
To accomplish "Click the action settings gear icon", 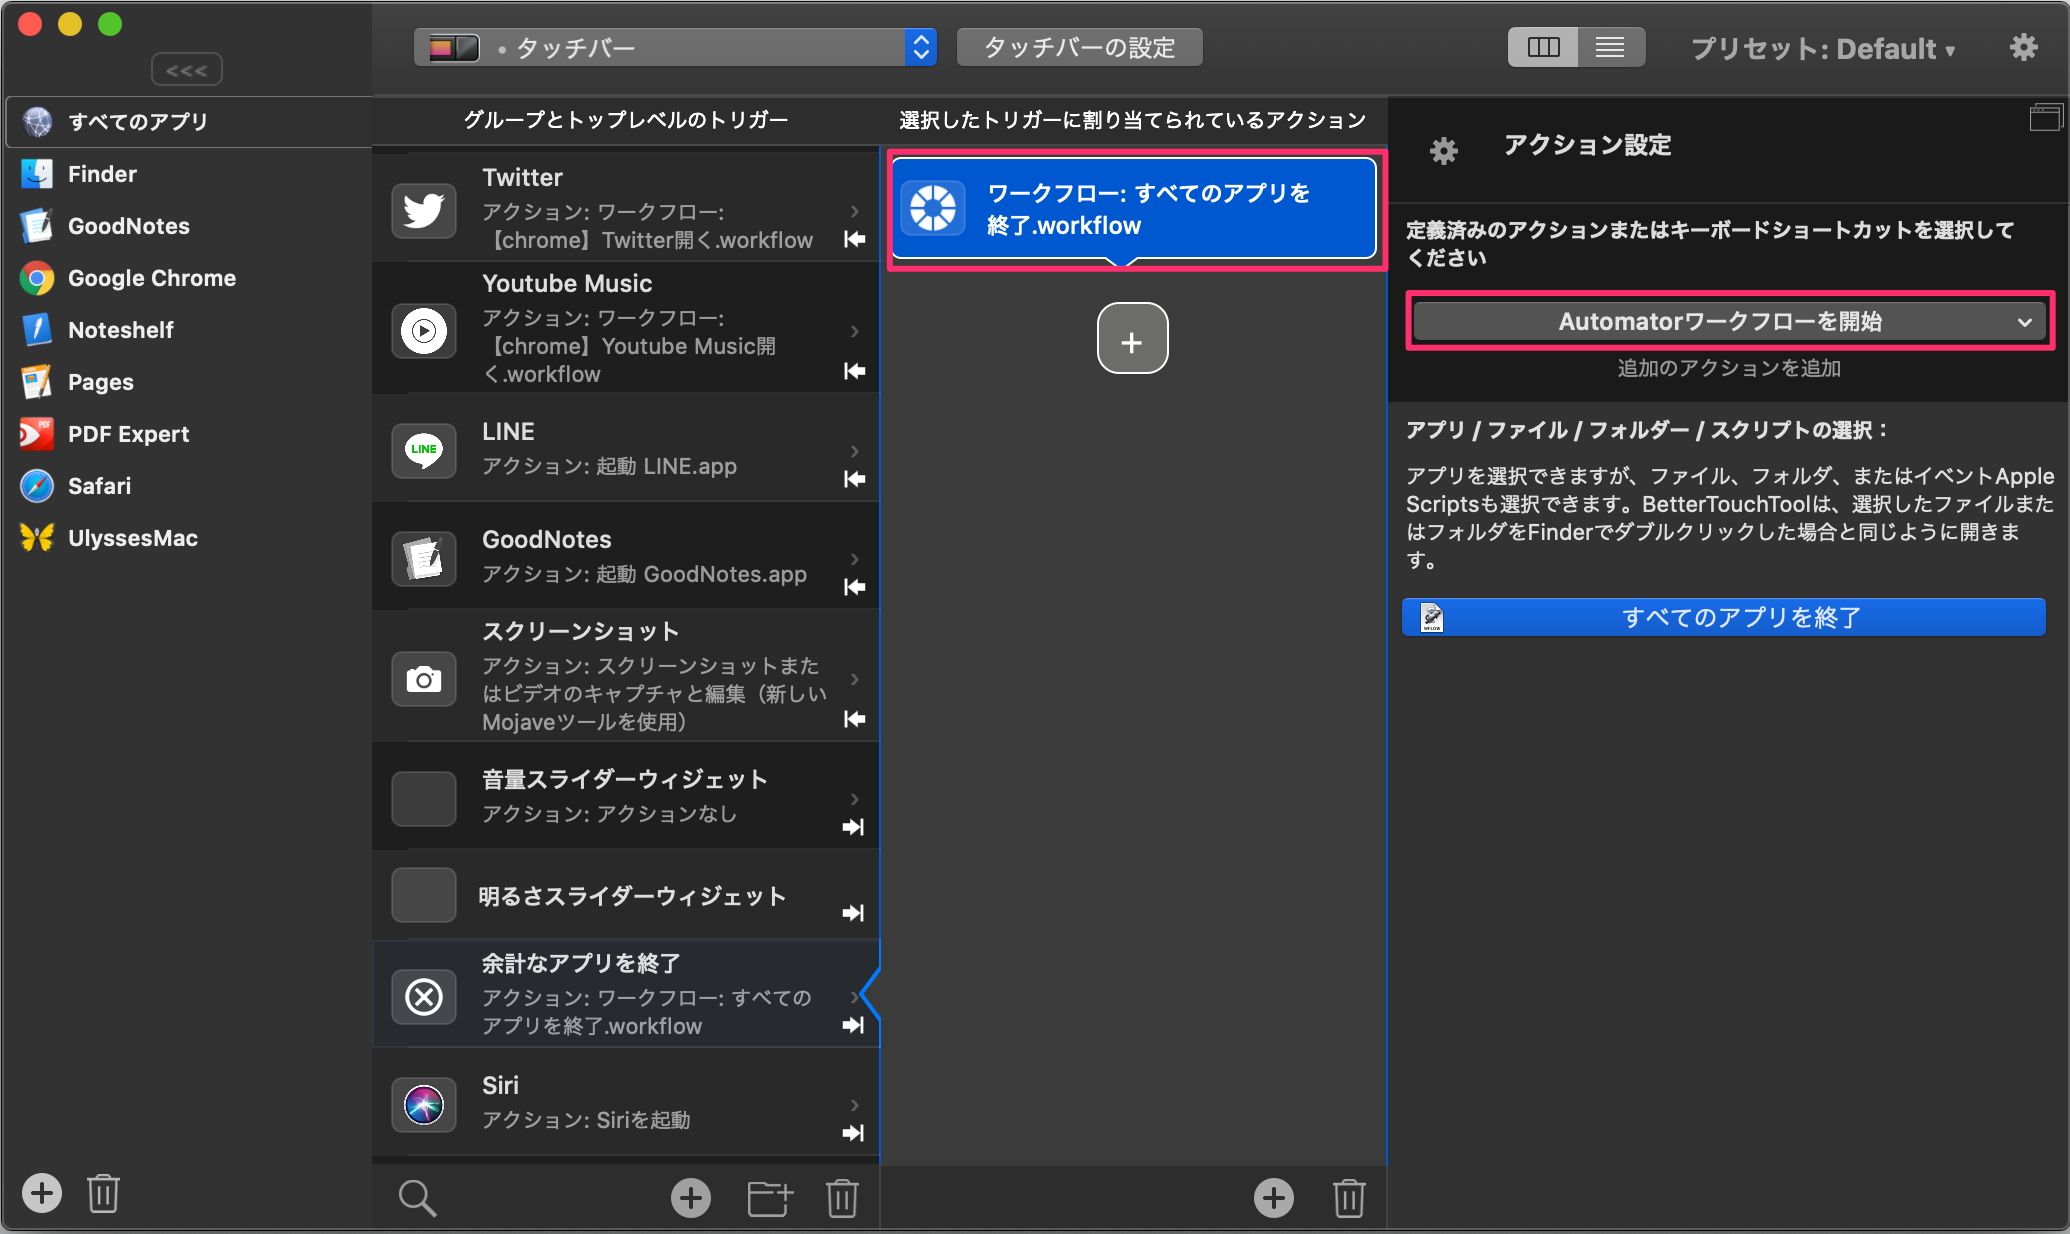I will coord(1443,151).
